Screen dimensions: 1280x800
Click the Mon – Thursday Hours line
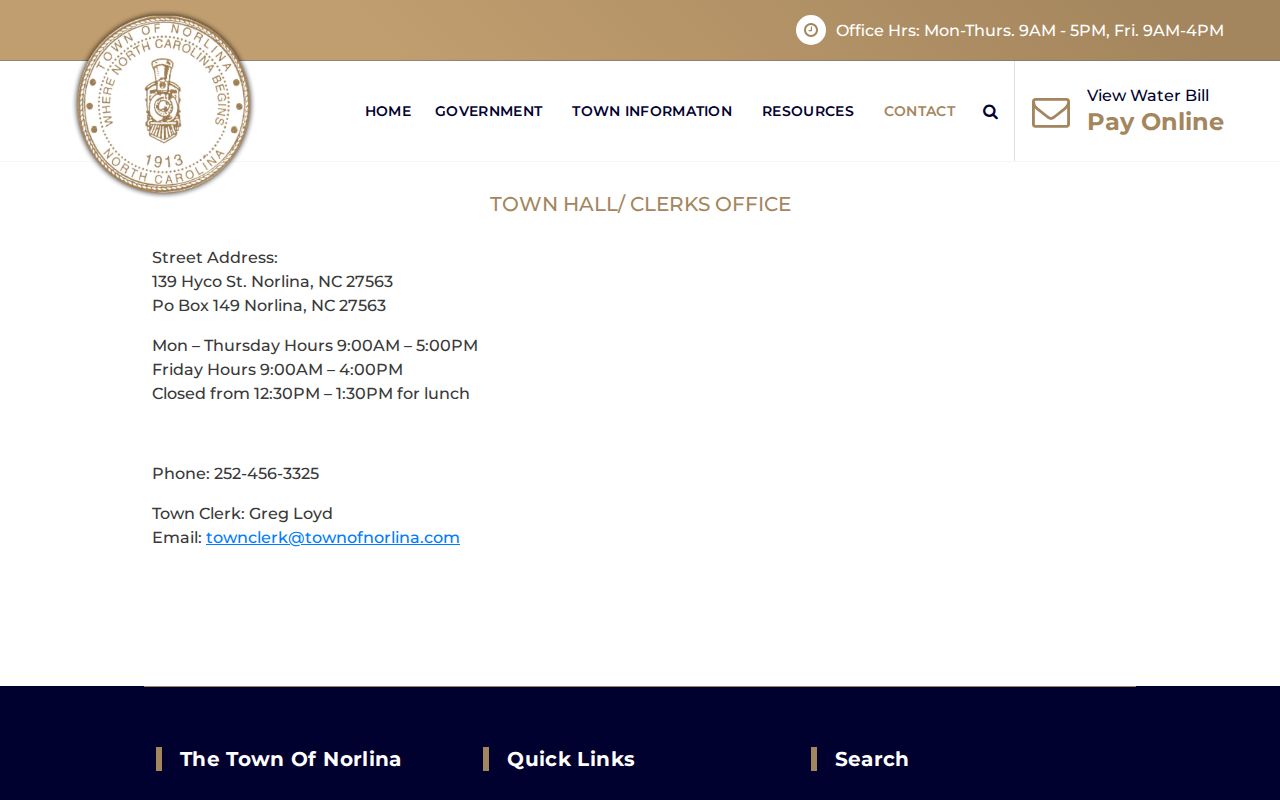(315, 345)
